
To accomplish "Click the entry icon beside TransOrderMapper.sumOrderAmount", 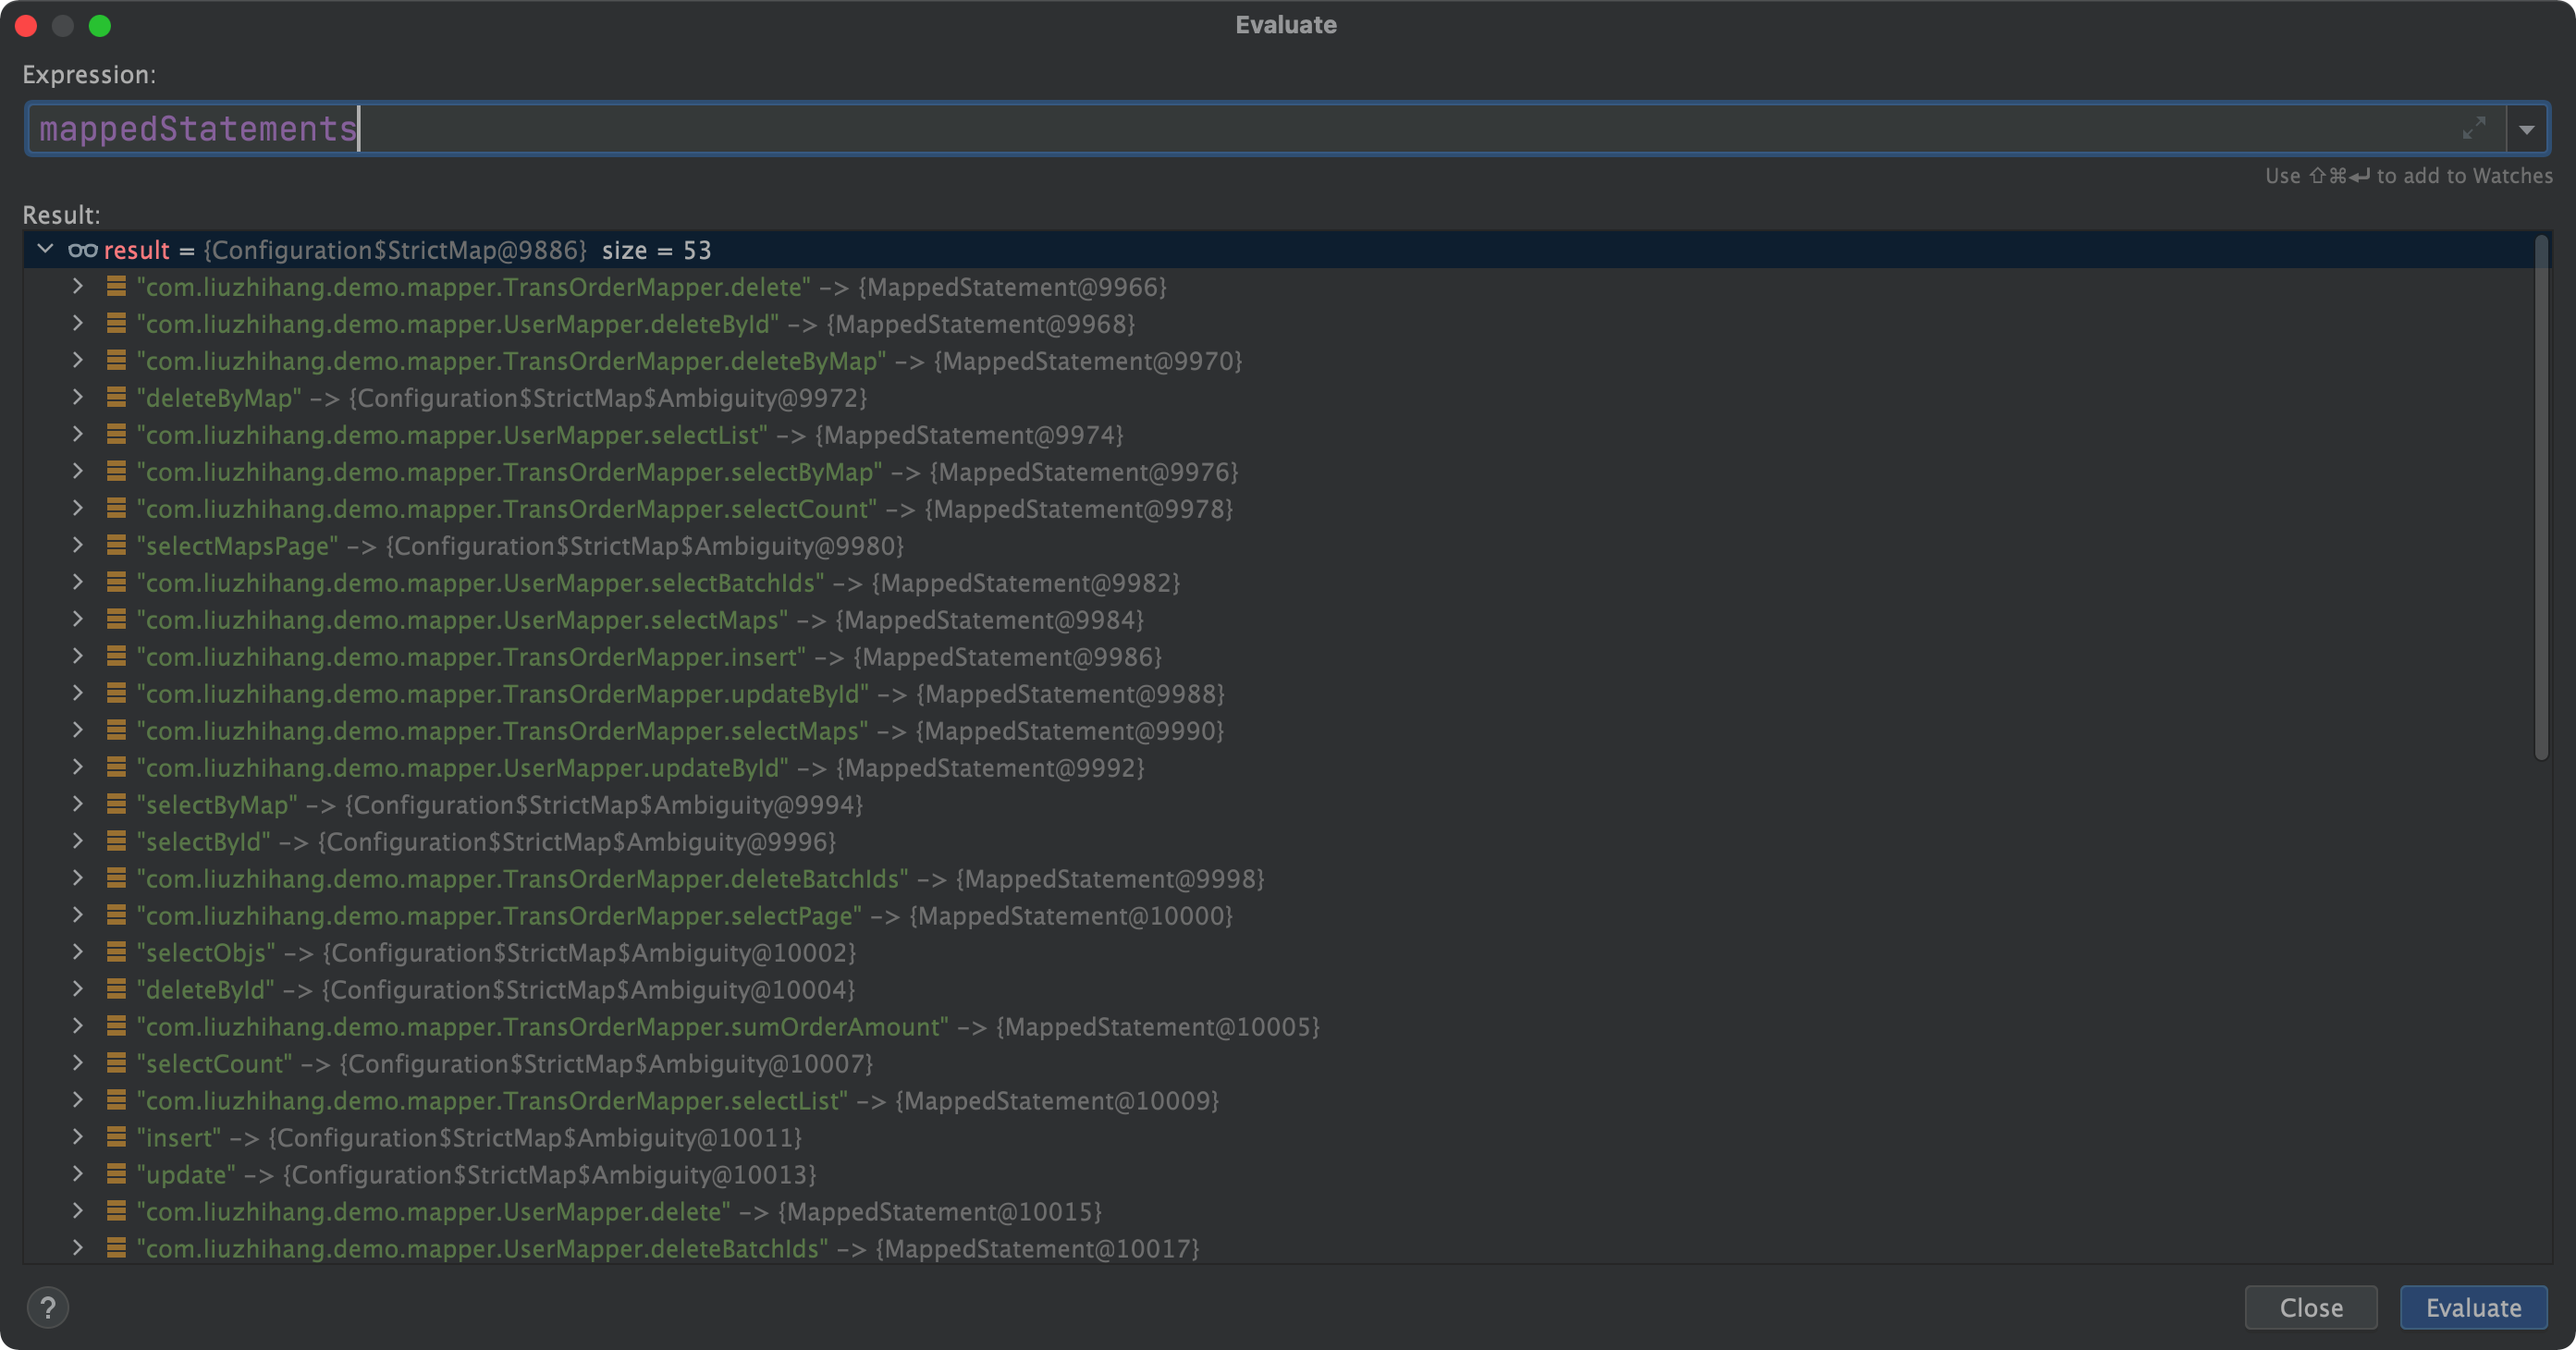I will (x=116, y=1026).
